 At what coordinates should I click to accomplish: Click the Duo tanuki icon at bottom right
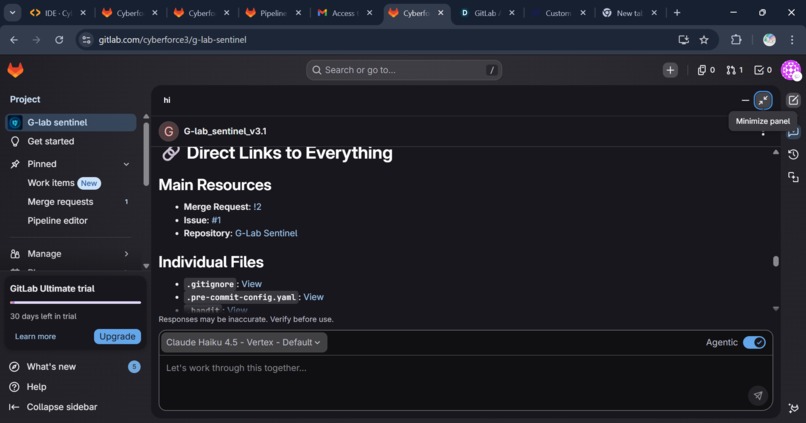(793, 408)
